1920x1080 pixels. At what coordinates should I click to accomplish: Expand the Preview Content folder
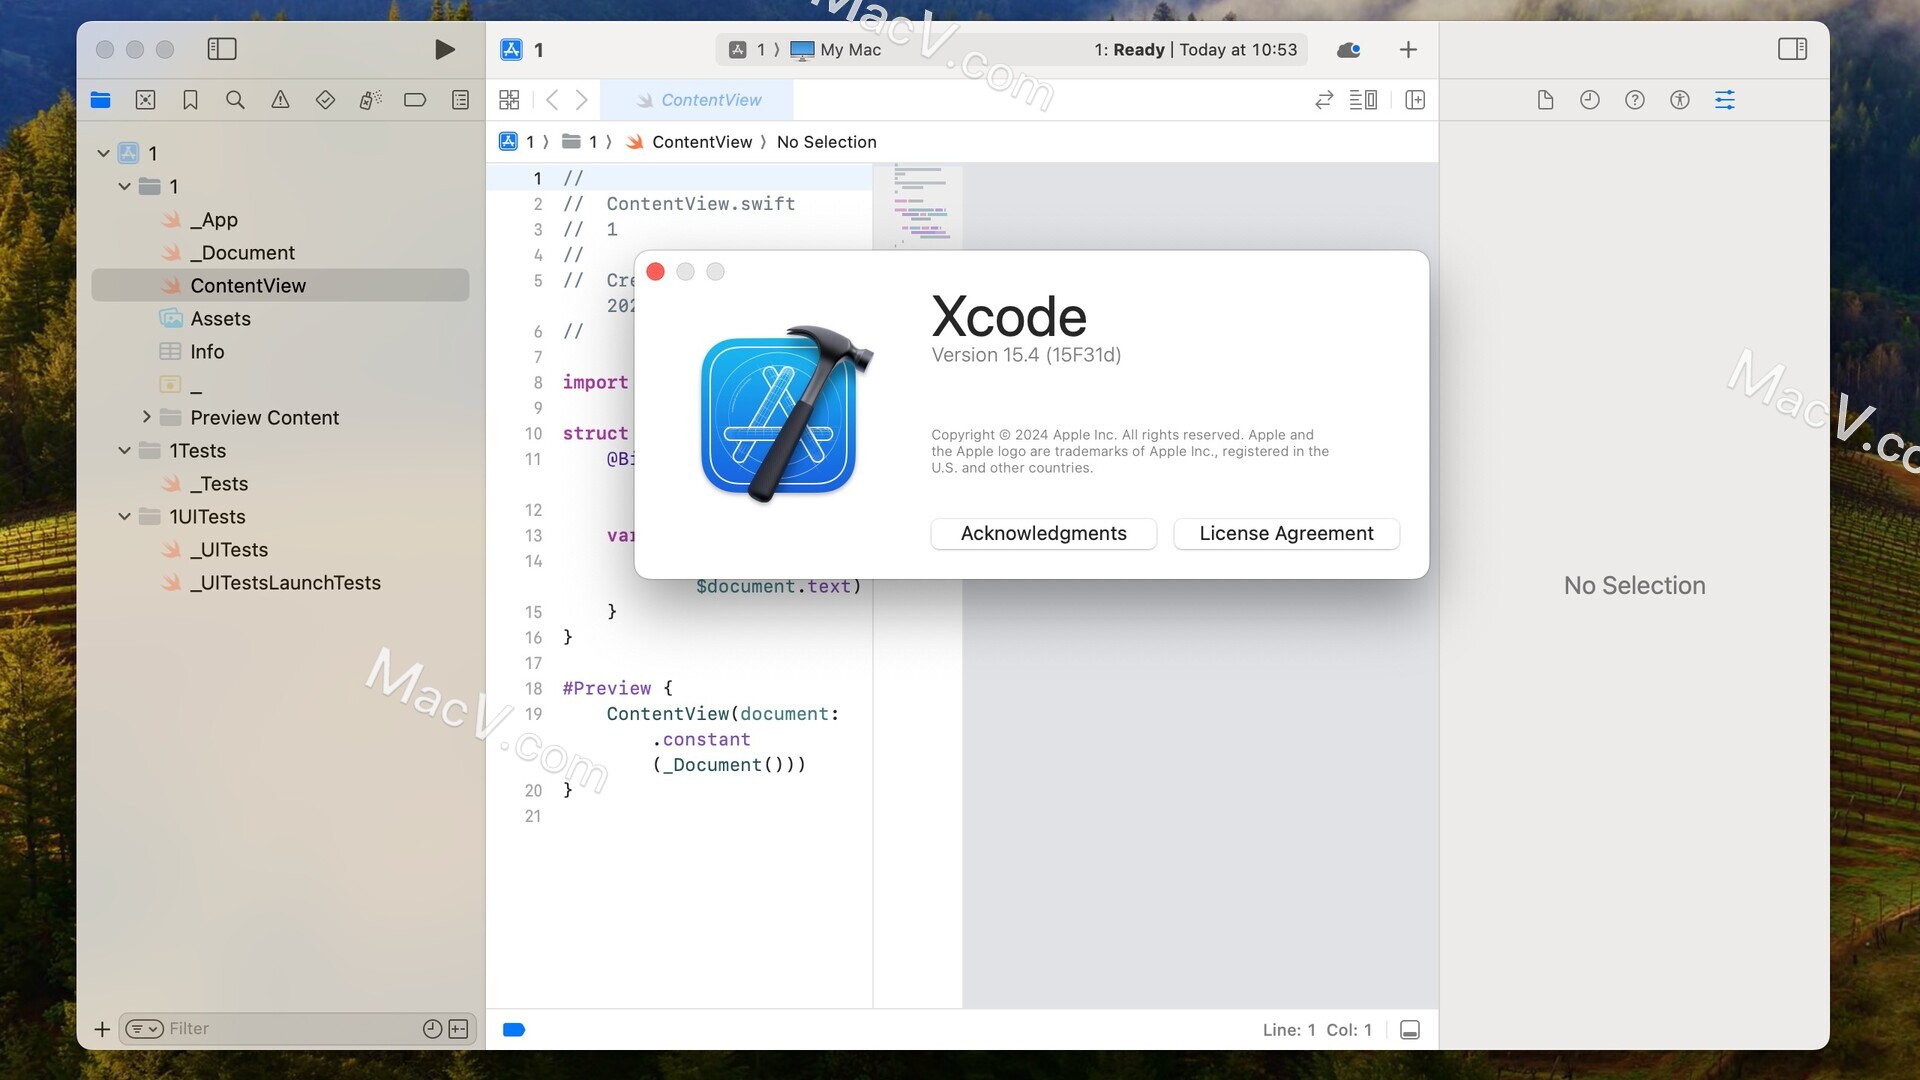point(146,417)
